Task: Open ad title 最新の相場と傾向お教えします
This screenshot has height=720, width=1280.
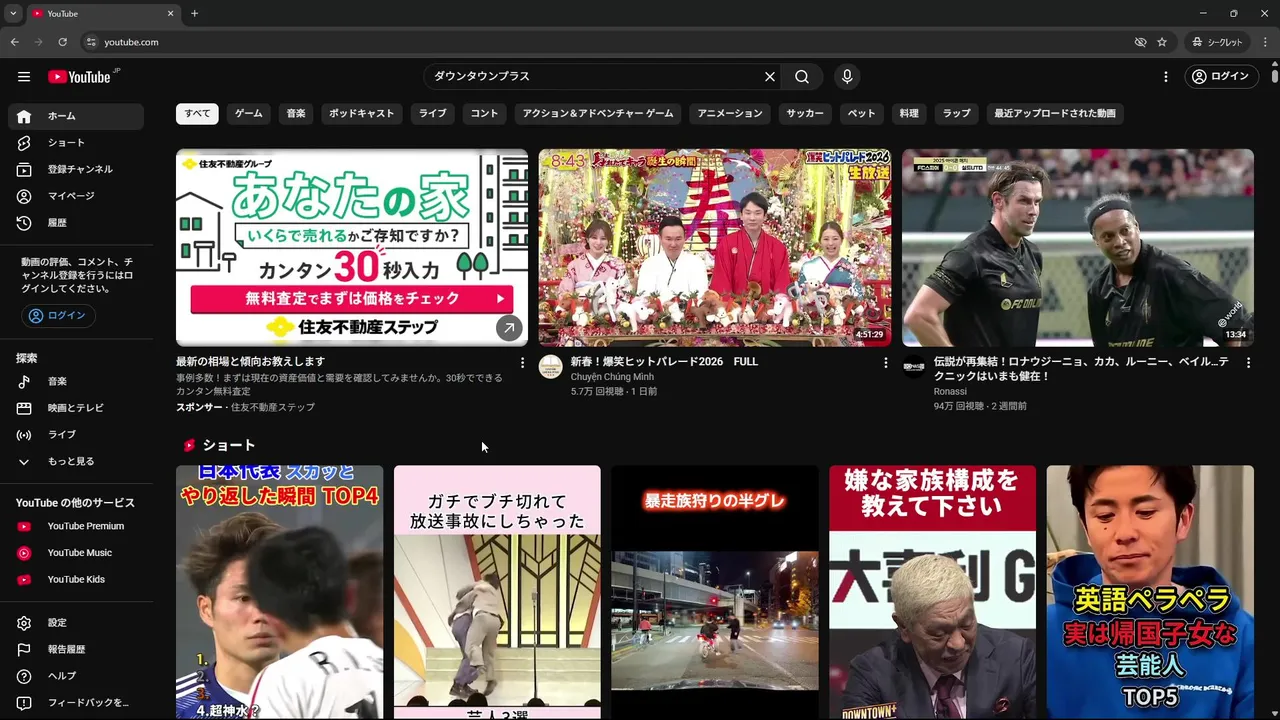Action: [250, 362]
